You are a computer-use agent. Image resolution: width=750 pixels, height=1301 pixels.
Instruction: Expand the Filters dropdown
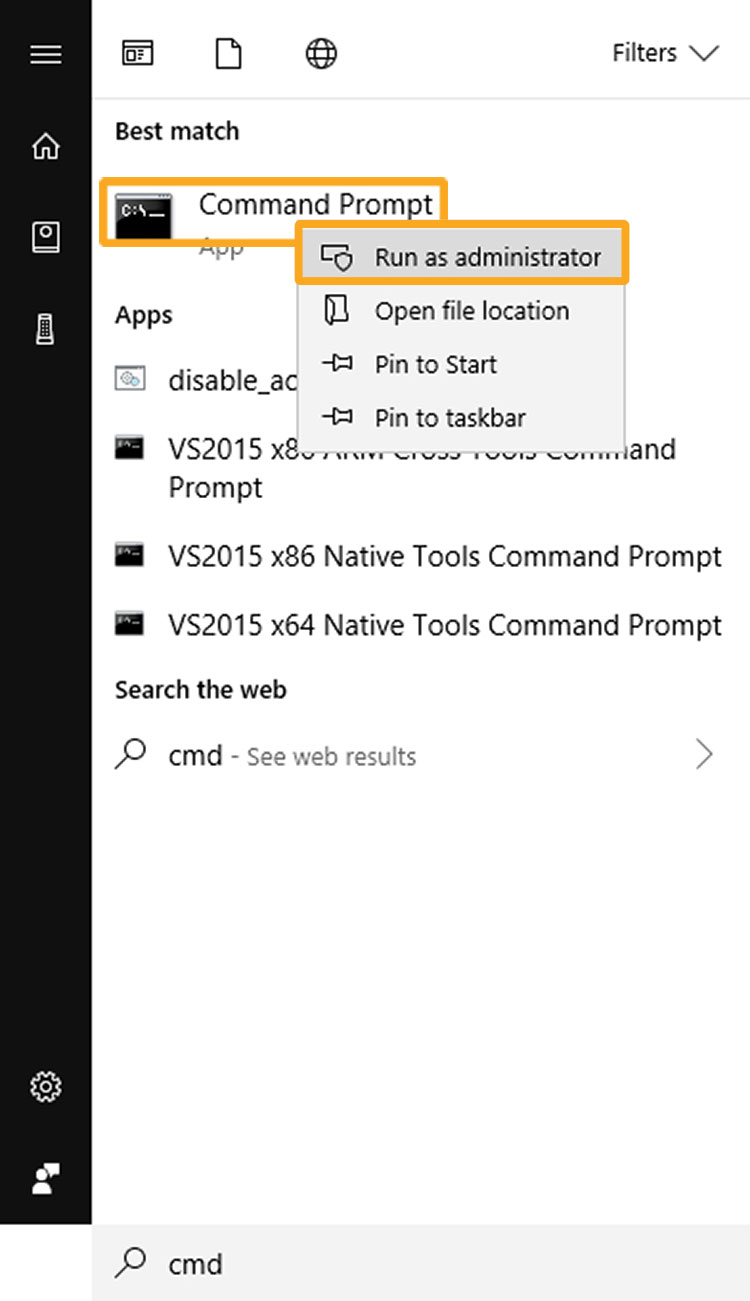665,53
